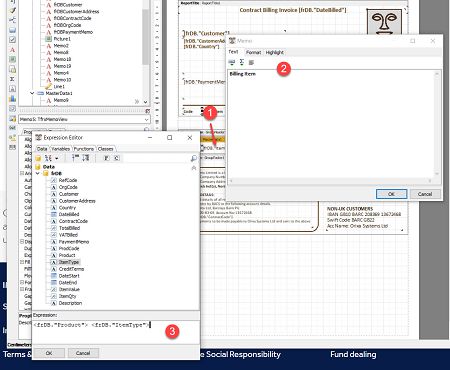This screenshot has width=450, height=370.
Task: Collapse the MasterData1 node in report tree
Action: (x=32, y=93)
